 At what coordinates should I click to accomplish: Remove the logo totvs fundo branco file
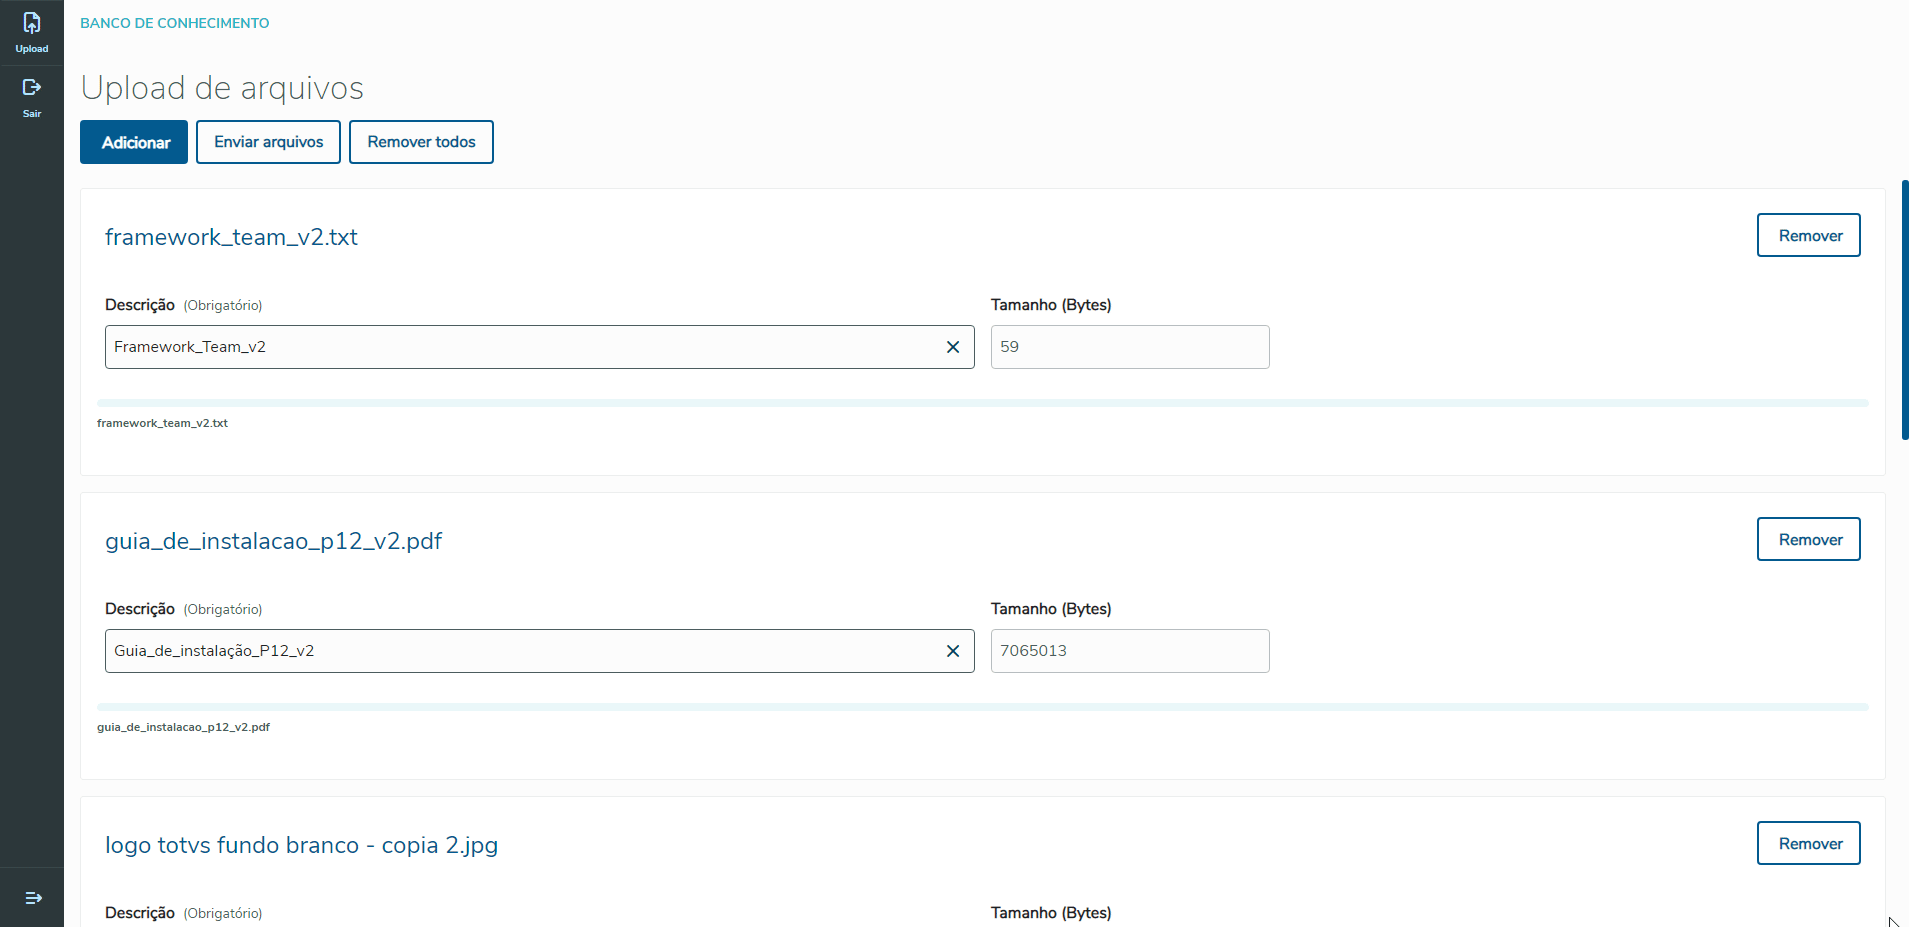tap(1809, 843)
